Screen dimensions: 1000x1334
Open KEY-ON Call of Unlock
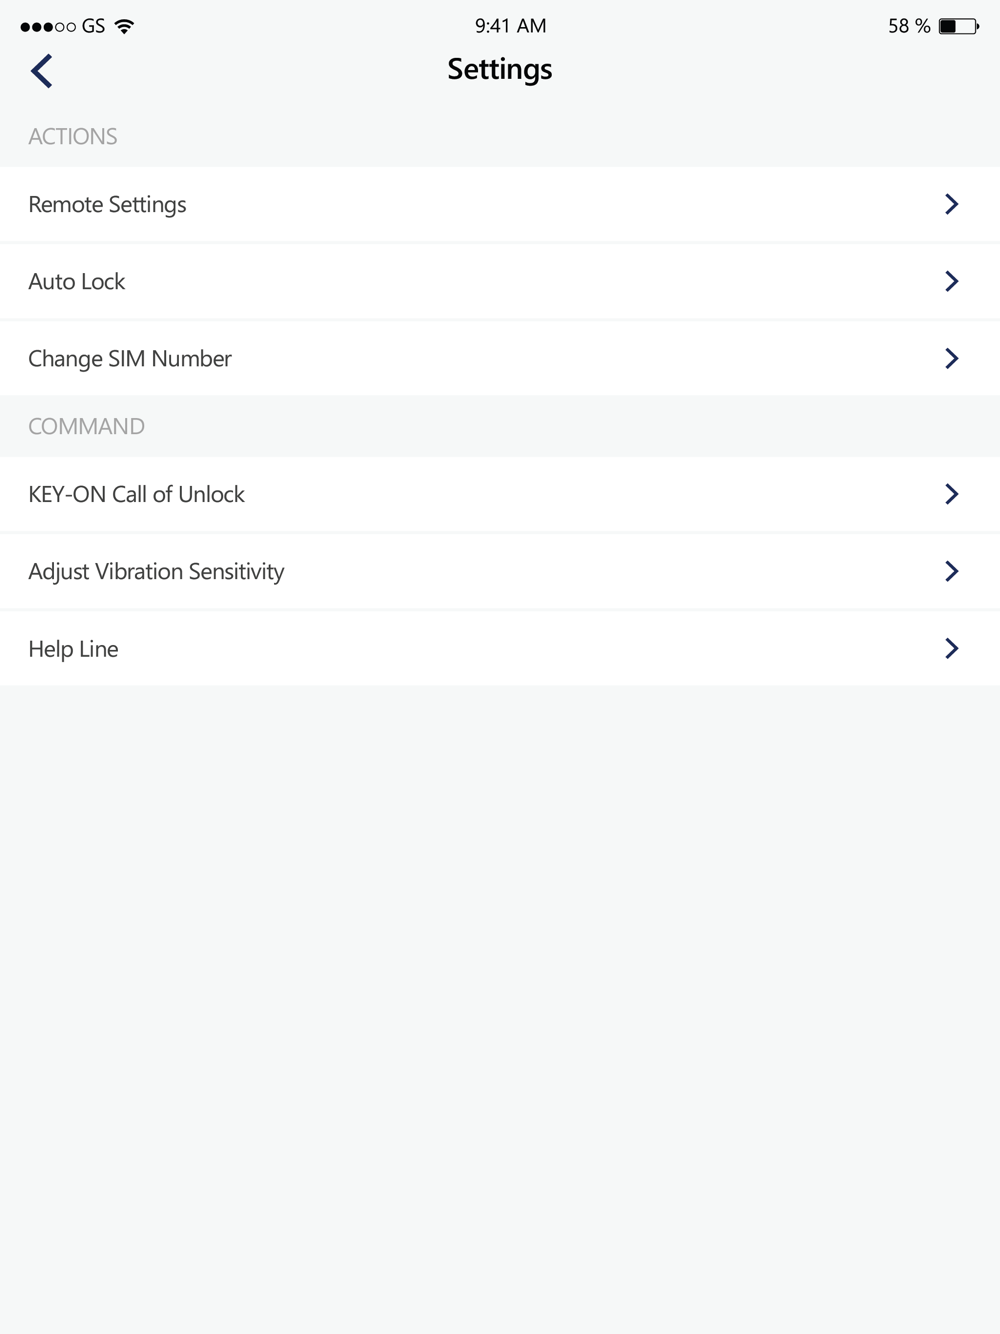pos(137,494)
